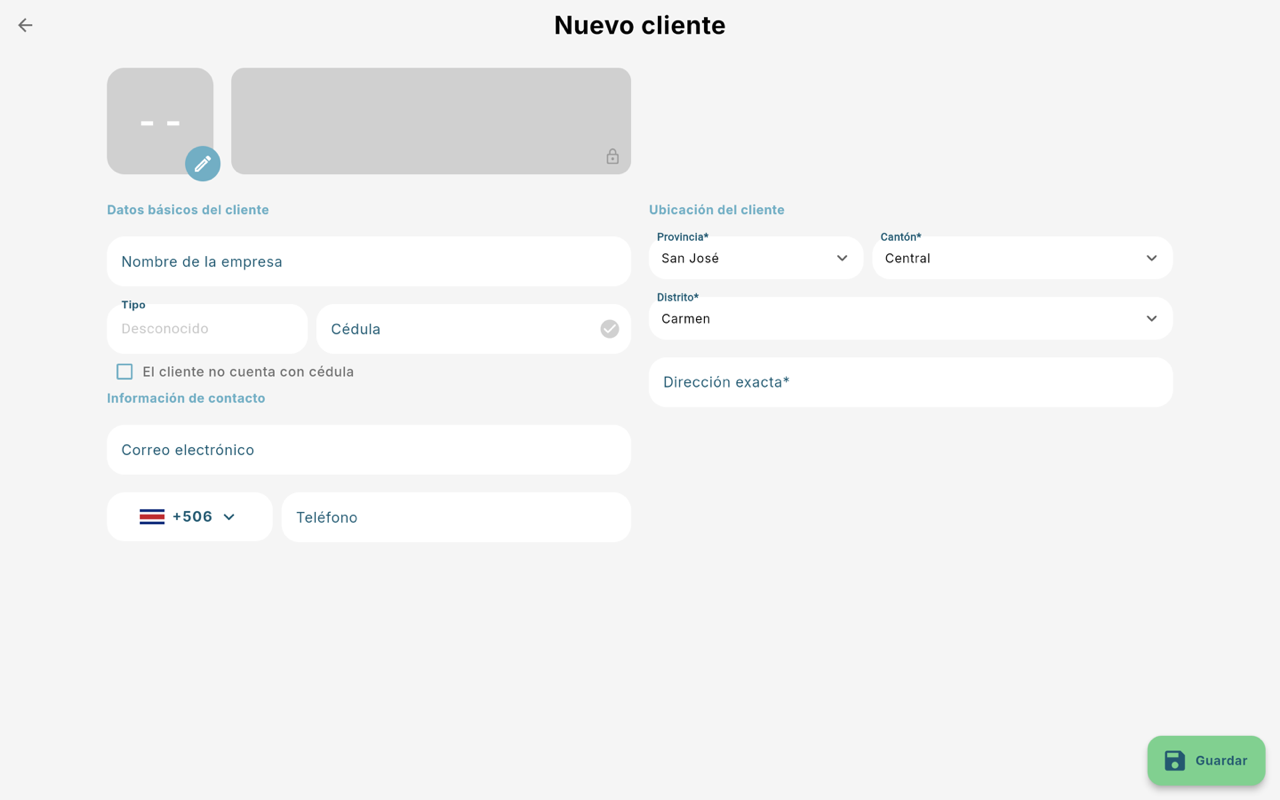Go back using the arrow icon

(x=25, y=25)
